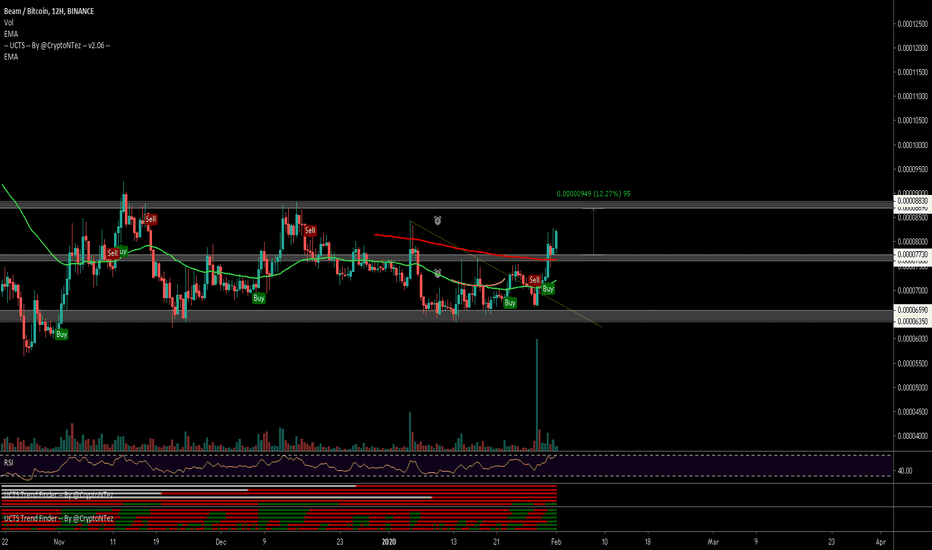Click the Apr date label on time axis
This screenshot has width=932, height=550.
(881, 542)
